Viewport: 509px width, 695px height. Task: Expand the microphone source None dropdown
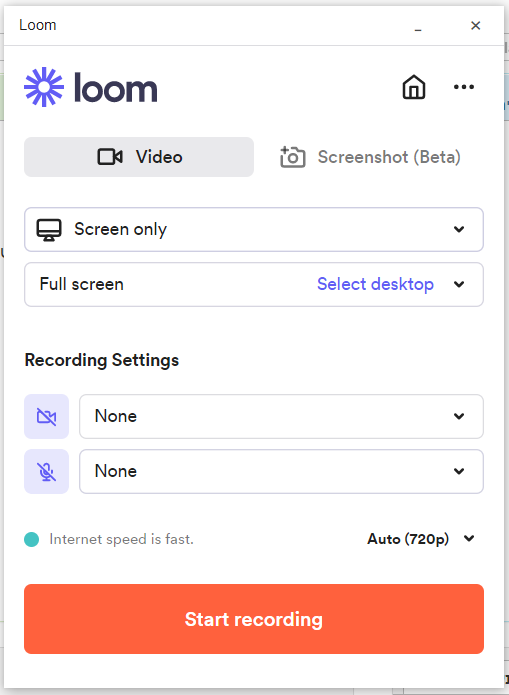pos(281,472)
